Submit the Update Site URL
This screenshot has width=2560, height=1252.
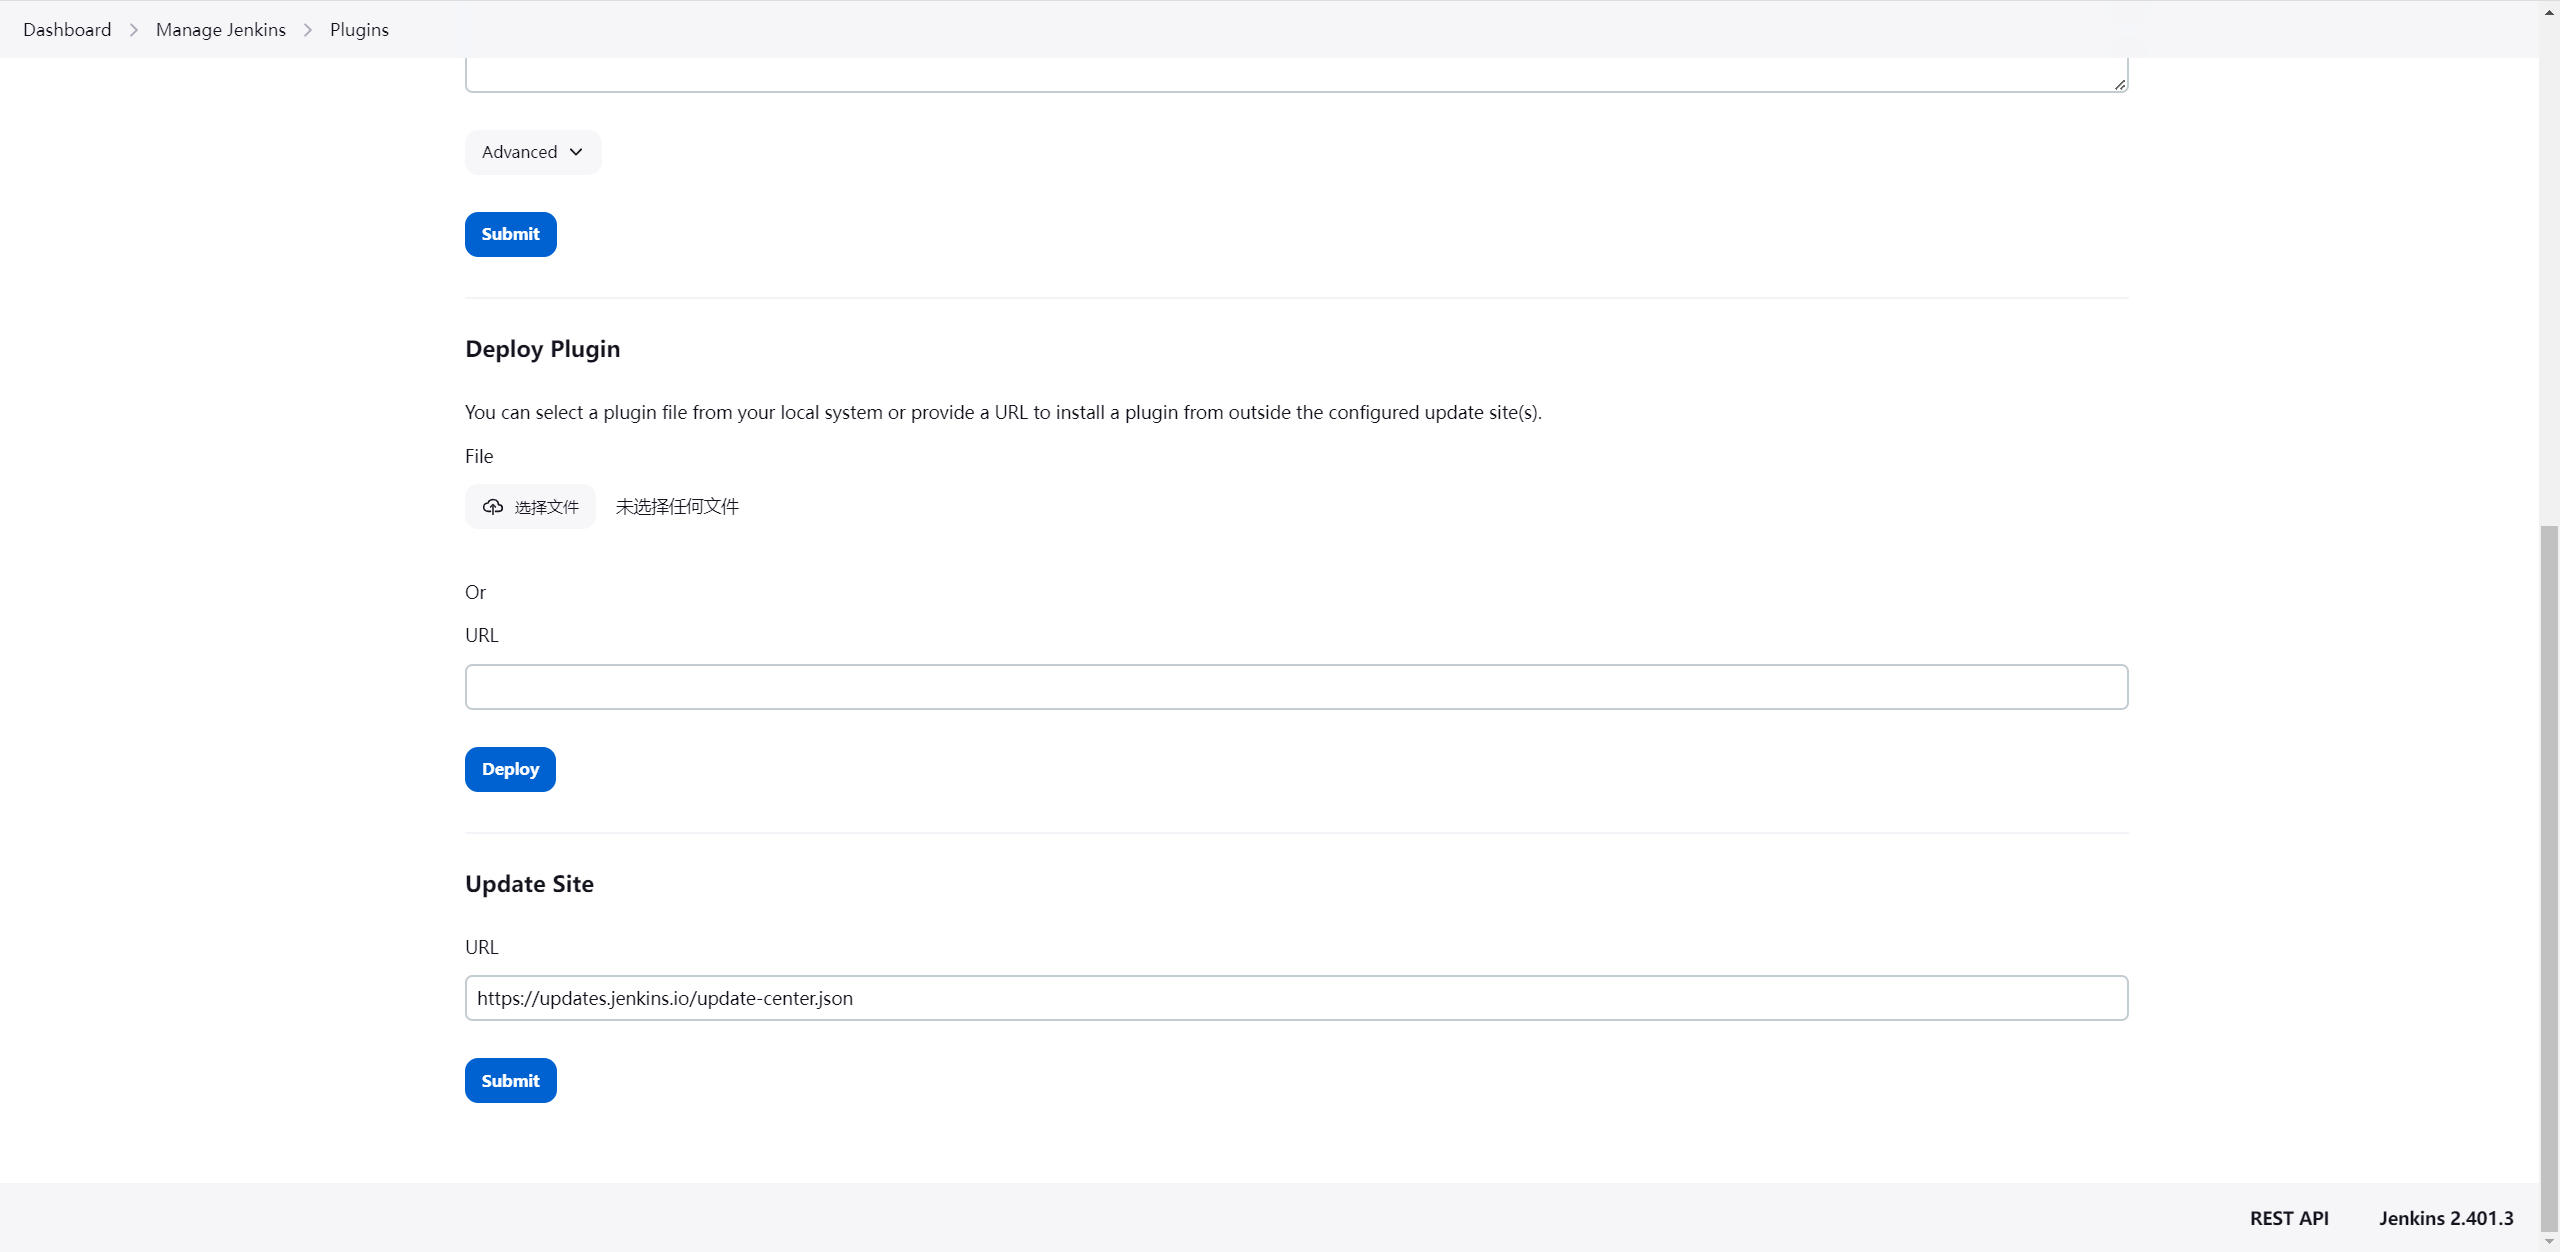pos(510,1080)
